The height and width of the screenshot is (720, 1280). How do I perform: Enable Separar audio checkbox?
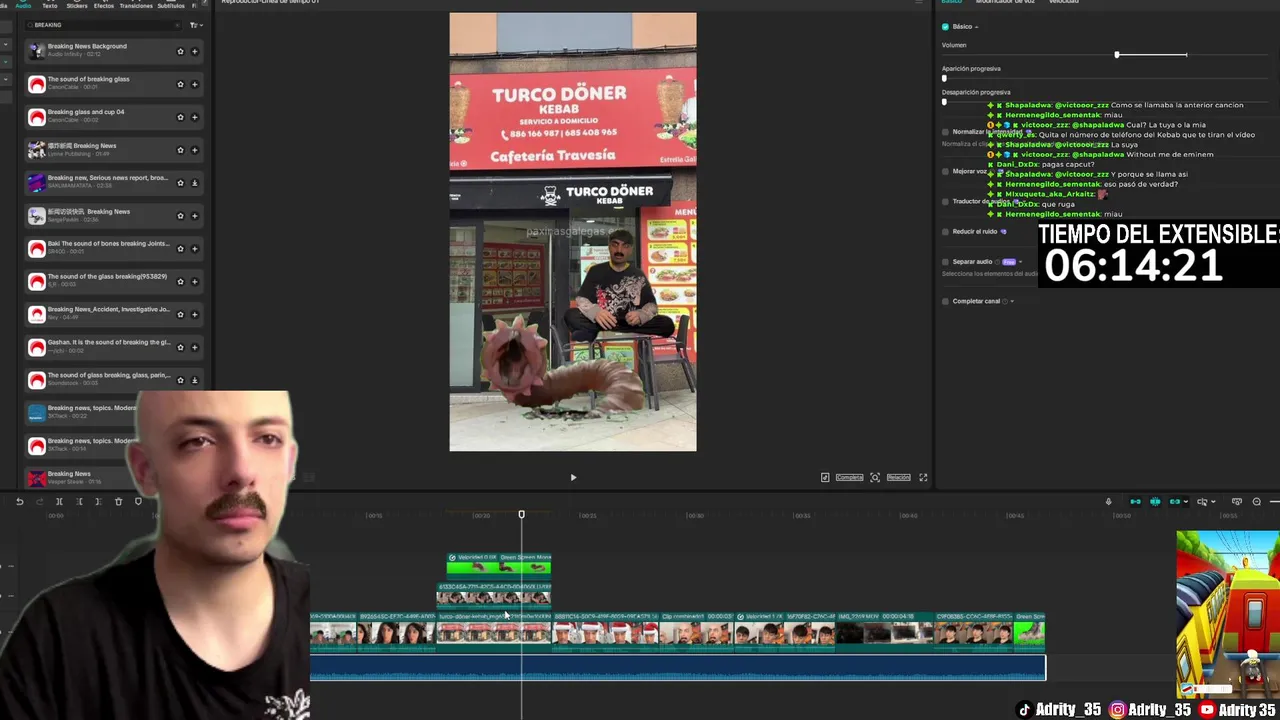coord(945,262)
